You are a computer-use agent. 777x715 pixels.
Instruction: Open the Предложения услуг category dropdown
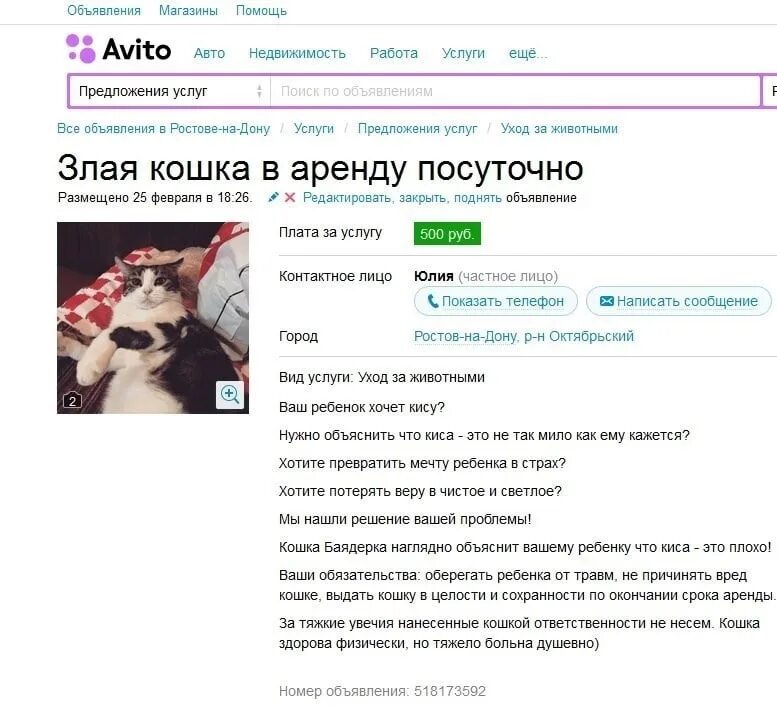click(169, 91)
